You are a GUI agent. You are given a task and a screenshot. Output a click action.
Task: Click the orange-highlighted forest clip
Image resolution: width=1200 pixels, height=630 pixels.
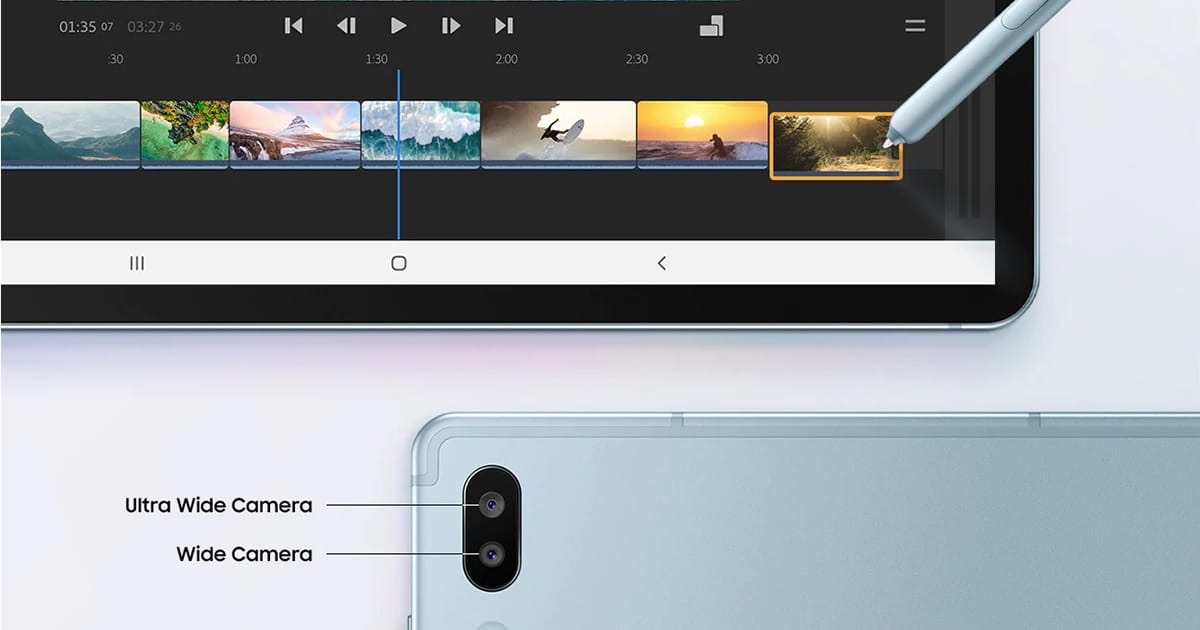click(835, 145)
